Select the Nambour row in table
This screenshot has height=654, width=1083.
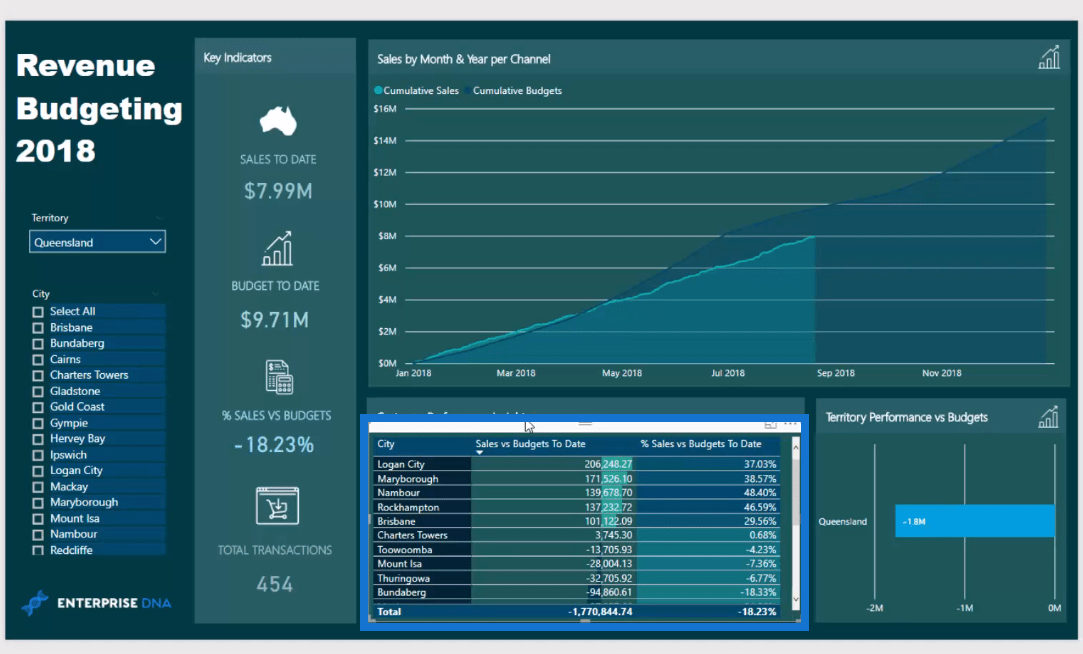[577, 492]
